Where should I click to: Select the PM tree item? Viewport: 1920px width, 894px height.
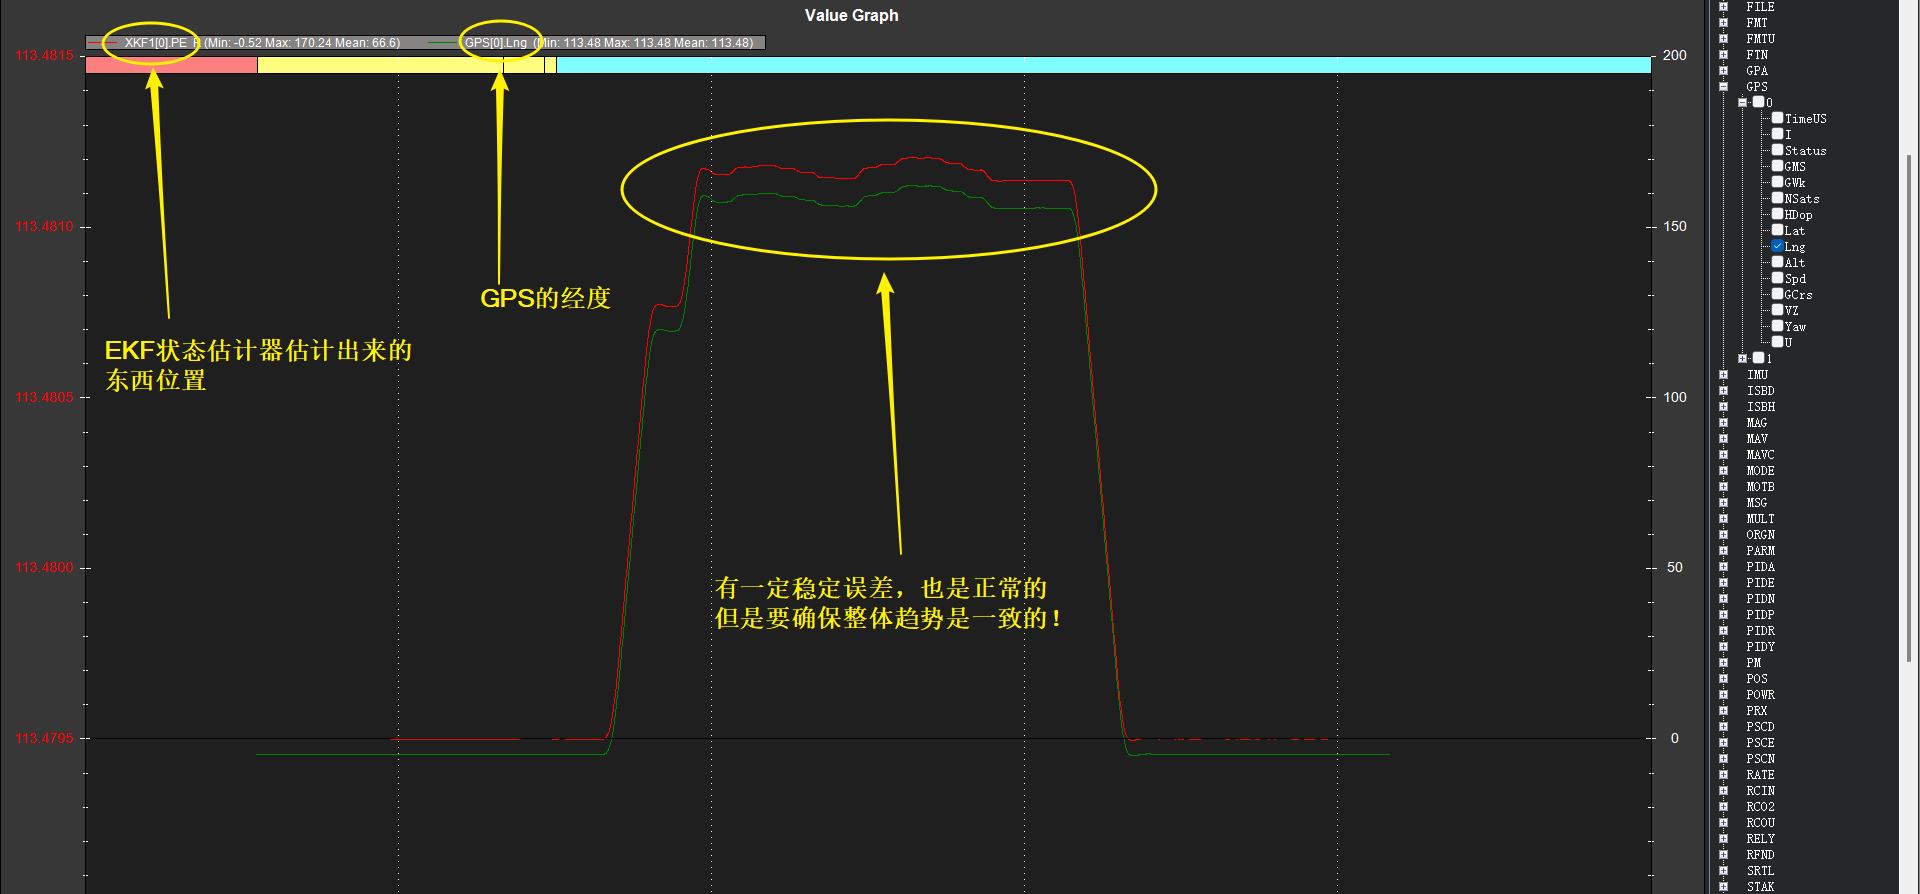point(1754,663)
